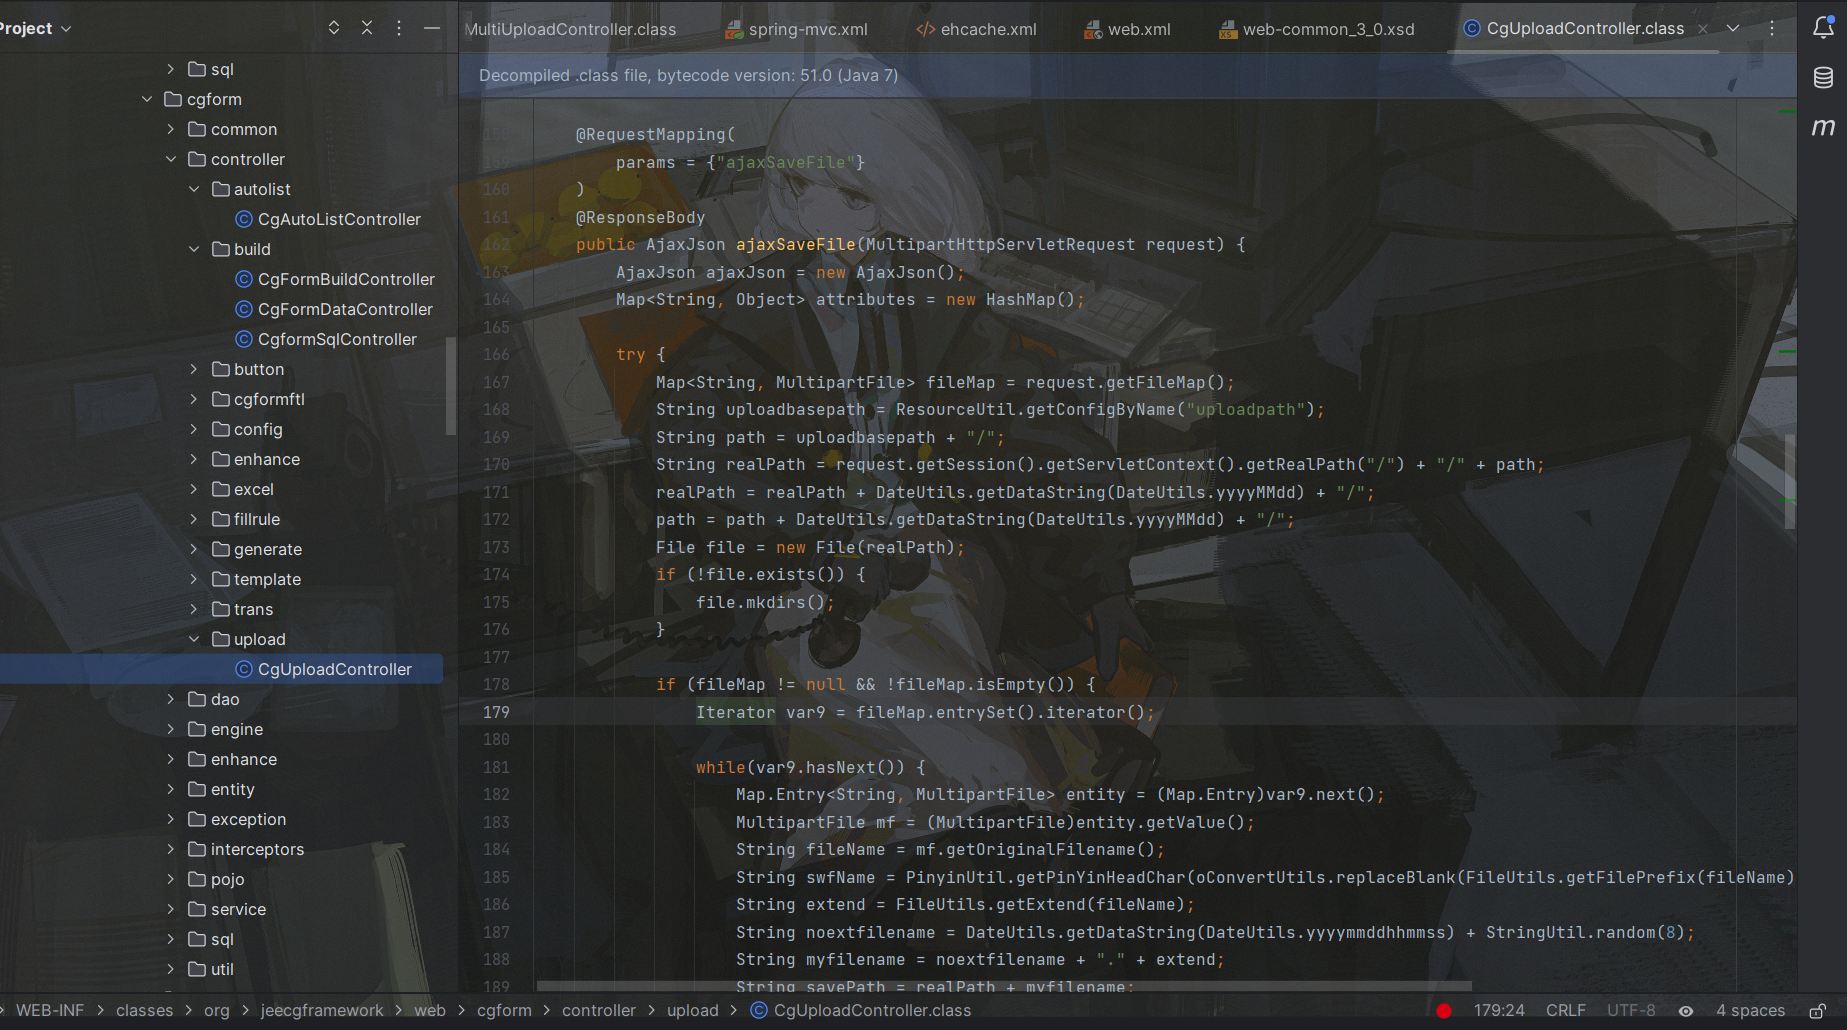1847x1030 pixels.
Task: Click jeecgframework in breadcrumb bar
Action: click(x=322, y=1011)
